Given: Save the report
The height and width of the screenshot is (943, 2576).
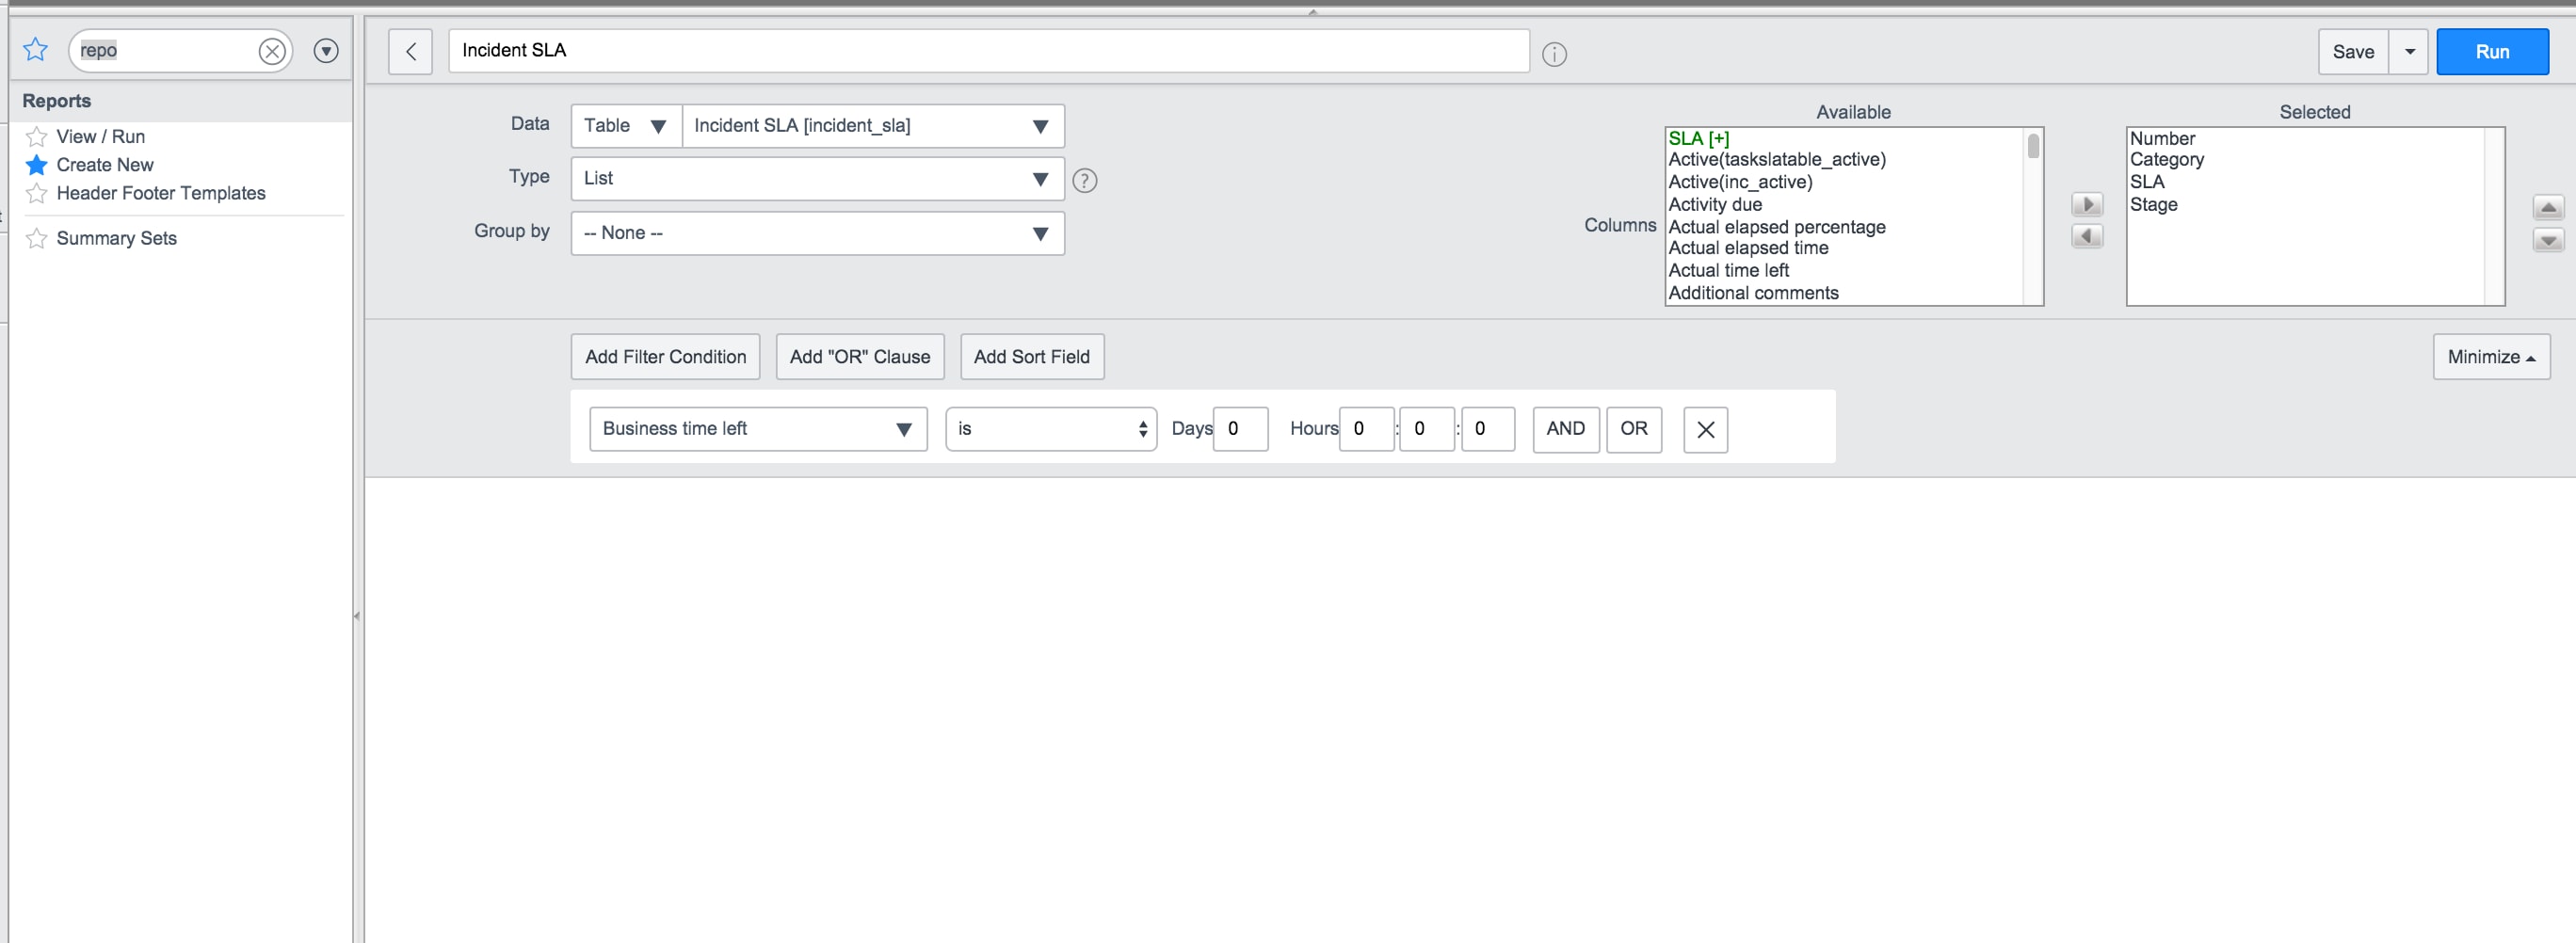Looking at the screenshot, I should tap(2353, 52).
